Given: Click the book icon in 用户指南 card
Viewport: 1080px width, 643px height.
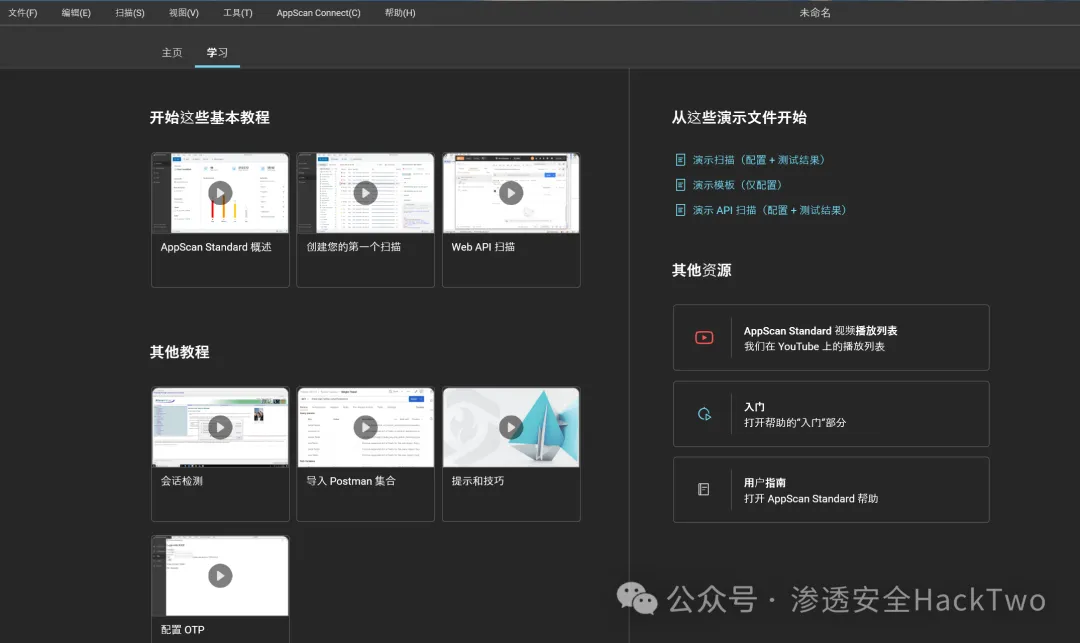Looking at the screenshot, I should coord(703,489).
